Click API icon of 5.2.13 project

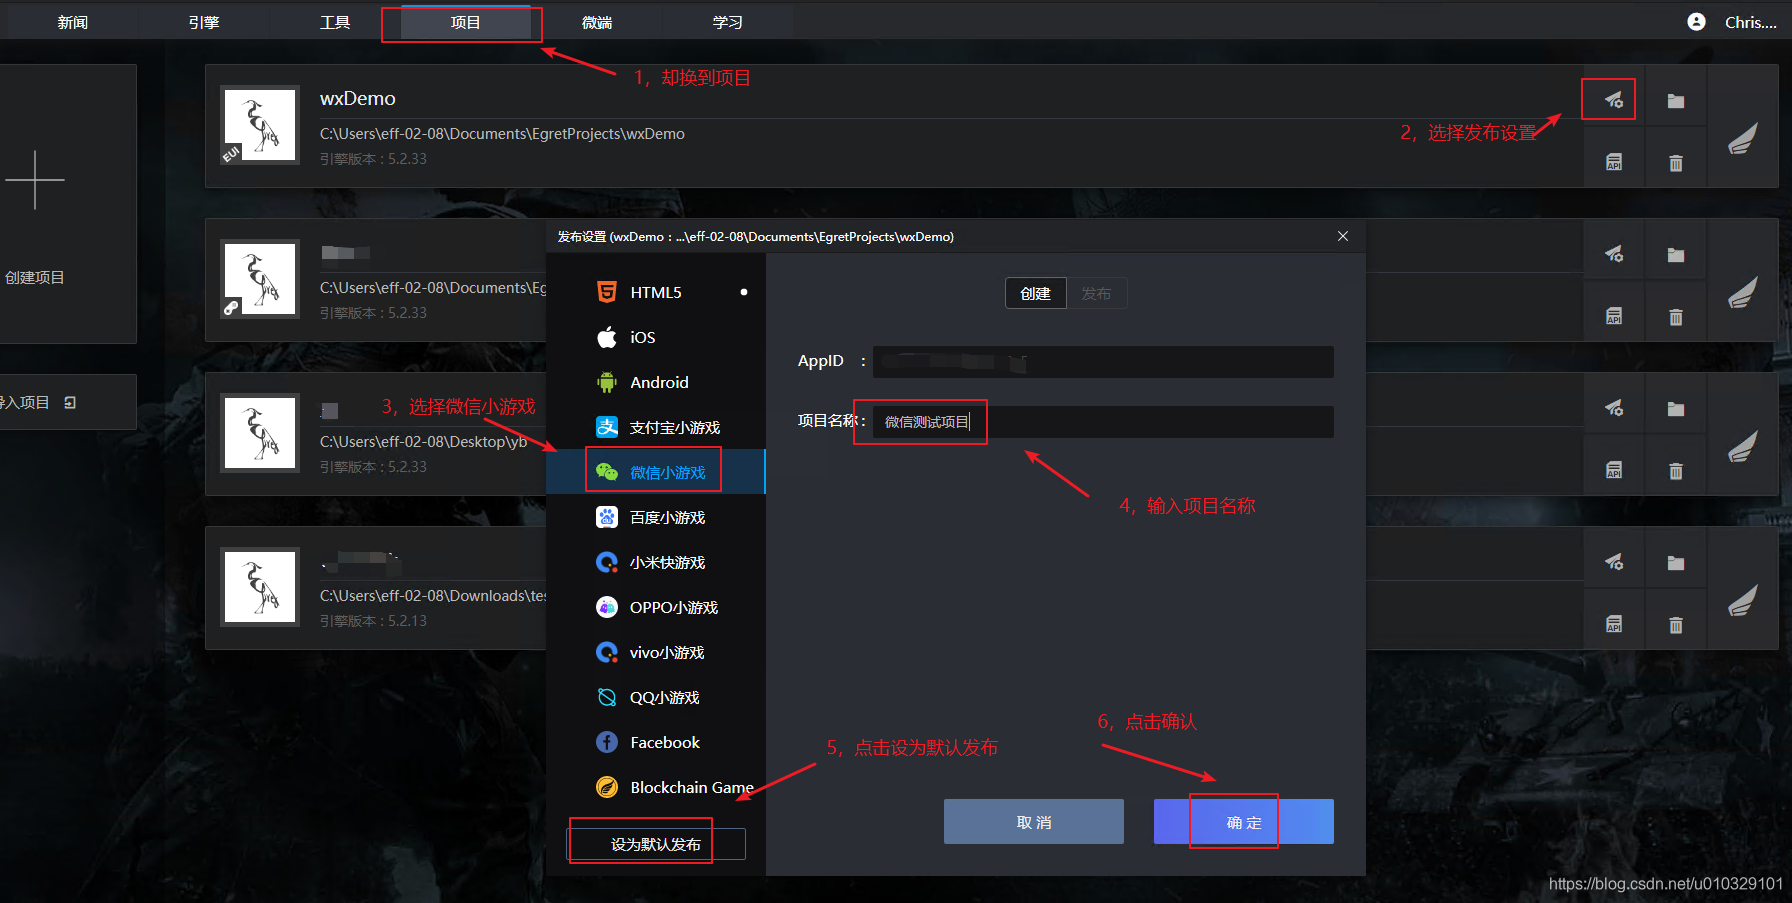coord(1614,624)
